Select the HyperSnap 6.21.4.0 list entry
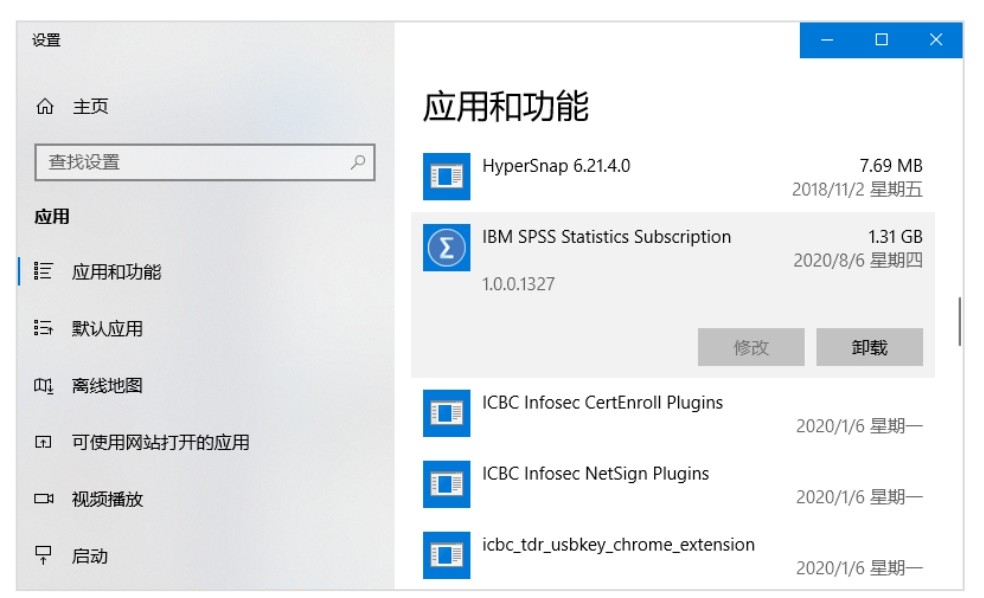984x598 pixels. coord(673,177)
